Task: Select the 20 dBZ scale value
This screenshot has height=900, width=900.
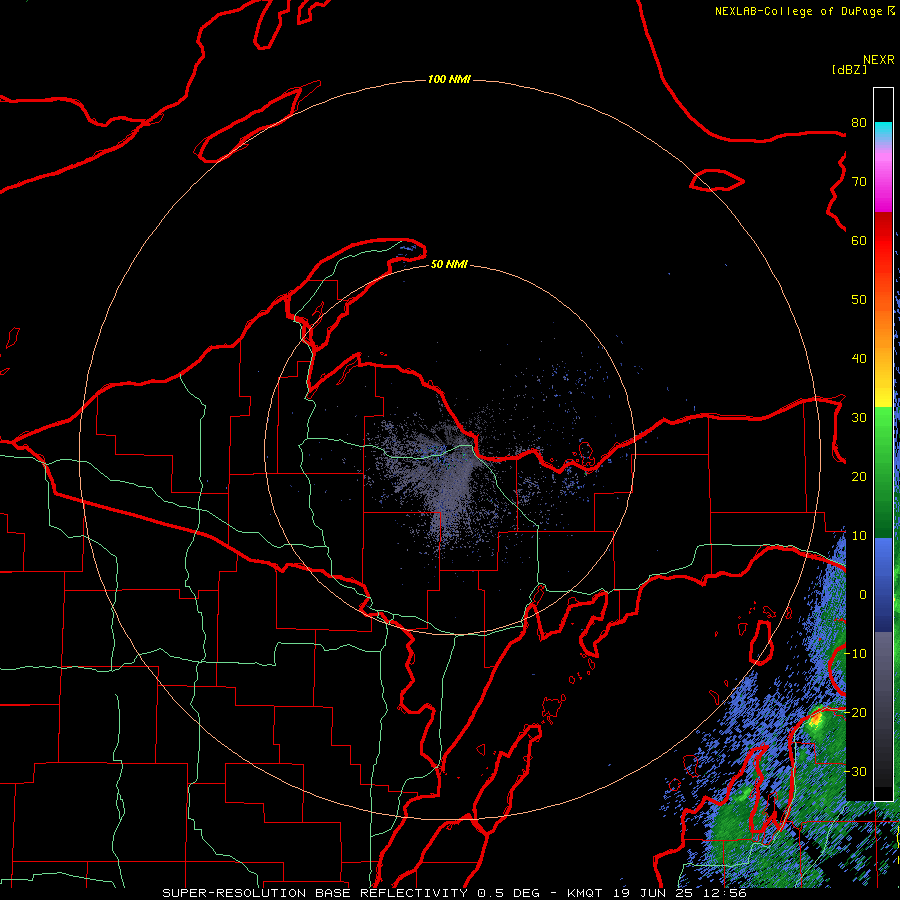Action: (x=859, y=476)
